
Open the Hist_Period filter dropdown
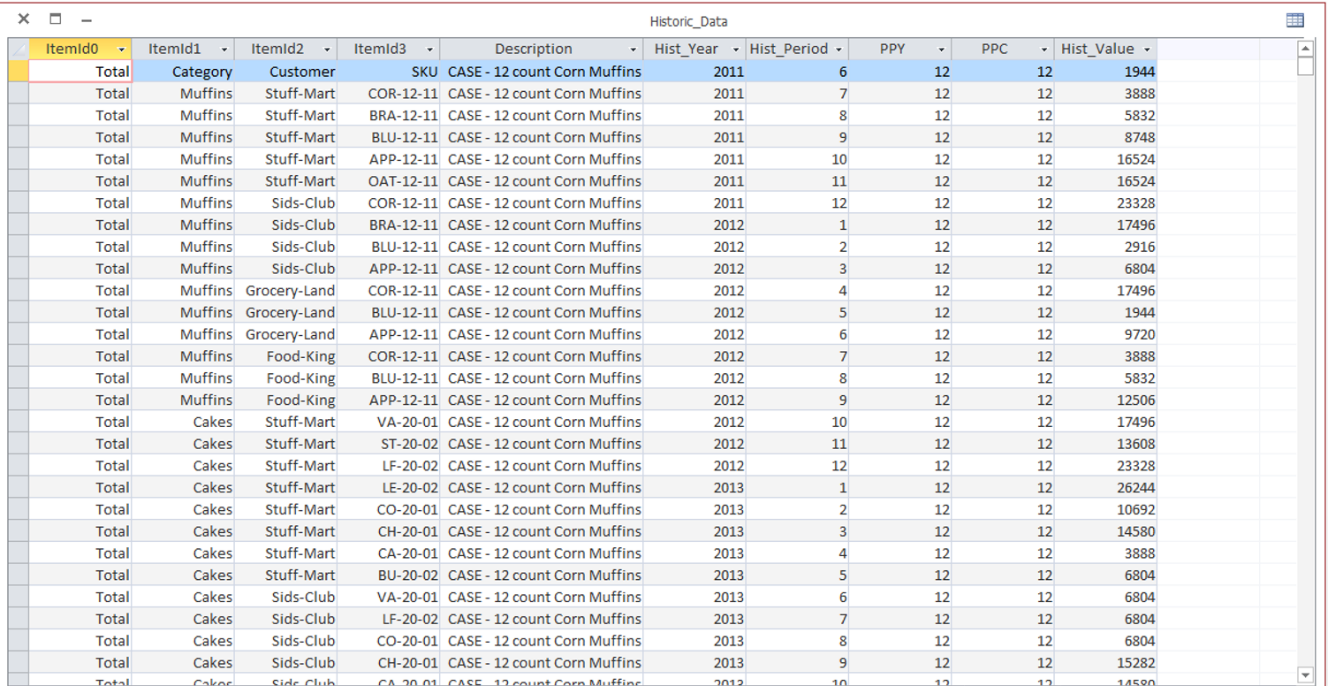(x=838, y=48)
